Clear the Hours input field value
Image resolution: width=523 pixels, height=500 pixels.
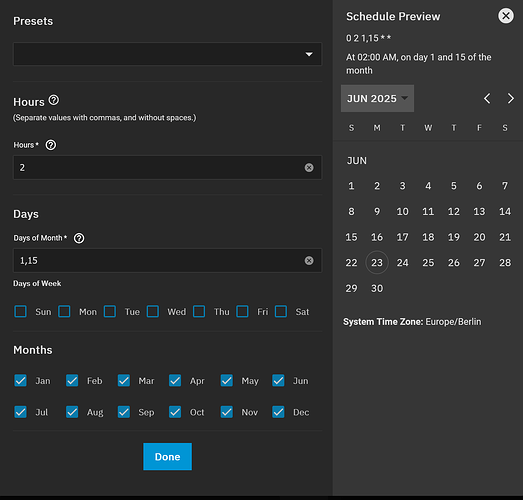pos(309,167)
